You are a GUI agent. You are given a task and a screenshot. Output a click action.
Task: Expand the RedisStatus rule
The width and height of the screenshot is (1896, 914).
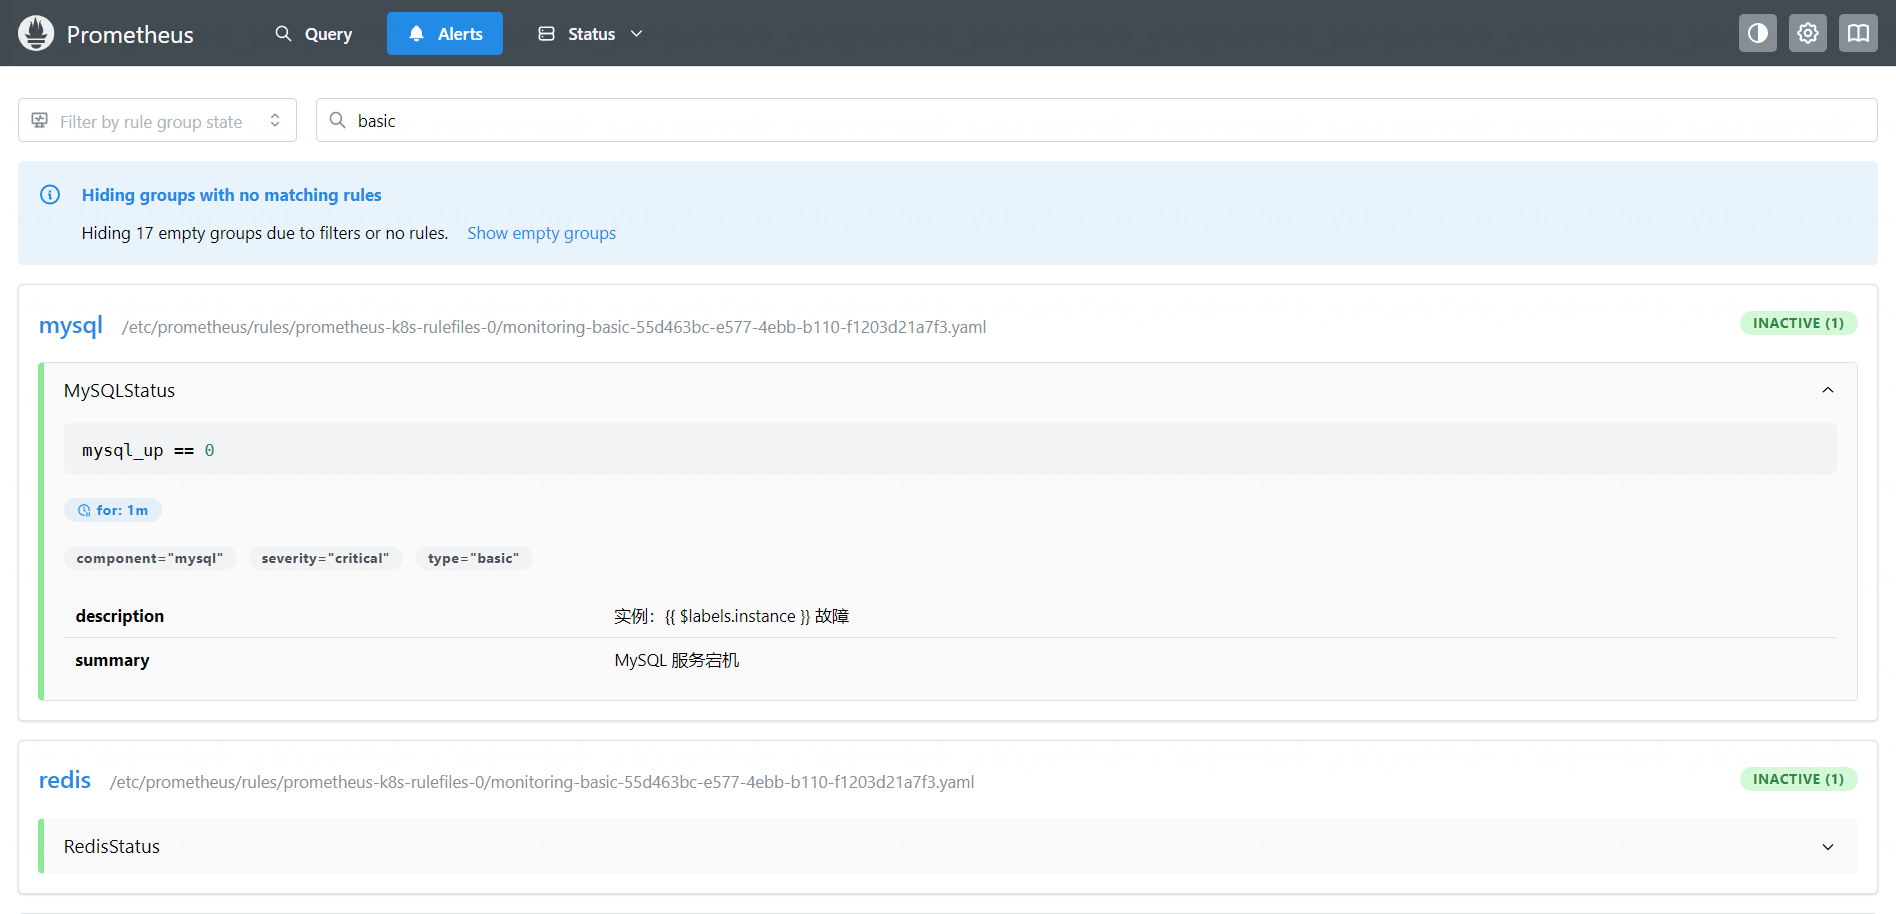[1827, 846]
